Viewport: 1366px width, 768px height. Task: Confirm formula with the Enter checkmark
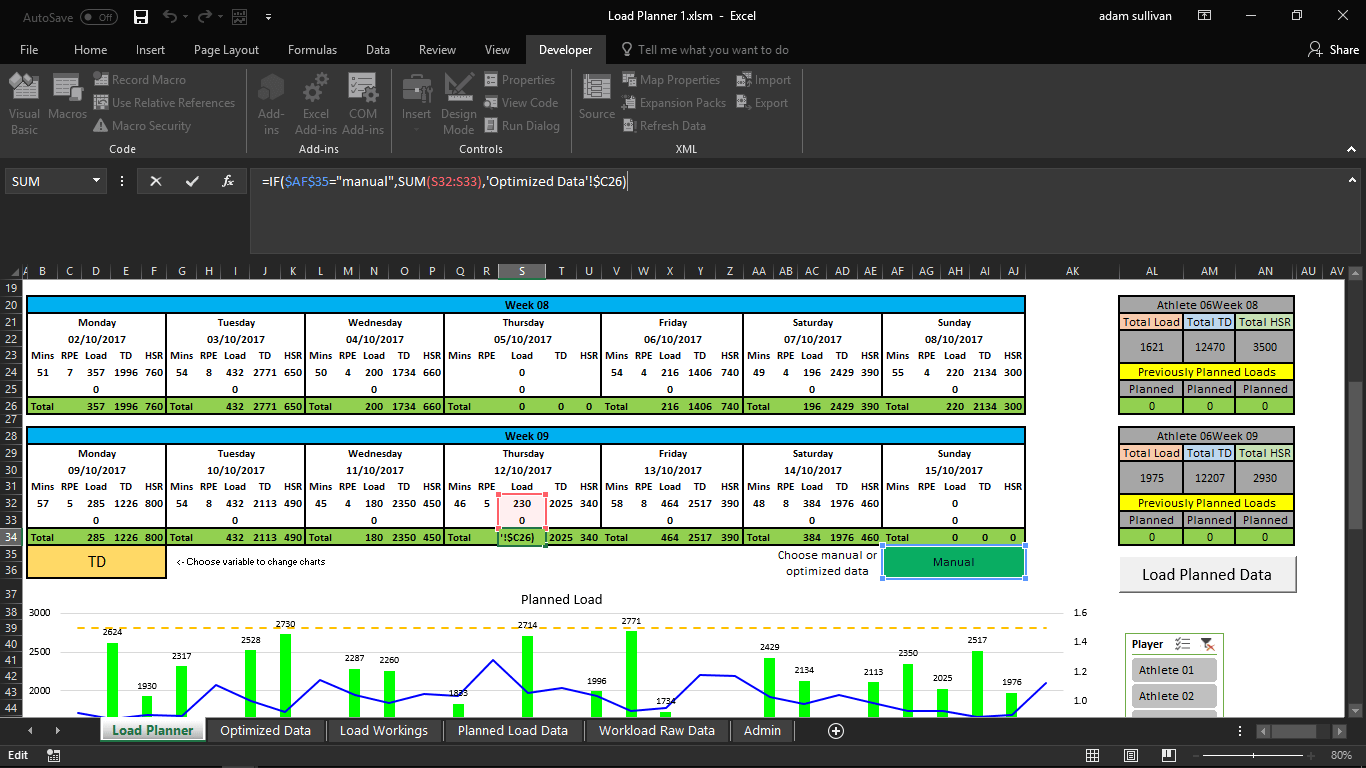pyautogui.click(x=192, y=181)
